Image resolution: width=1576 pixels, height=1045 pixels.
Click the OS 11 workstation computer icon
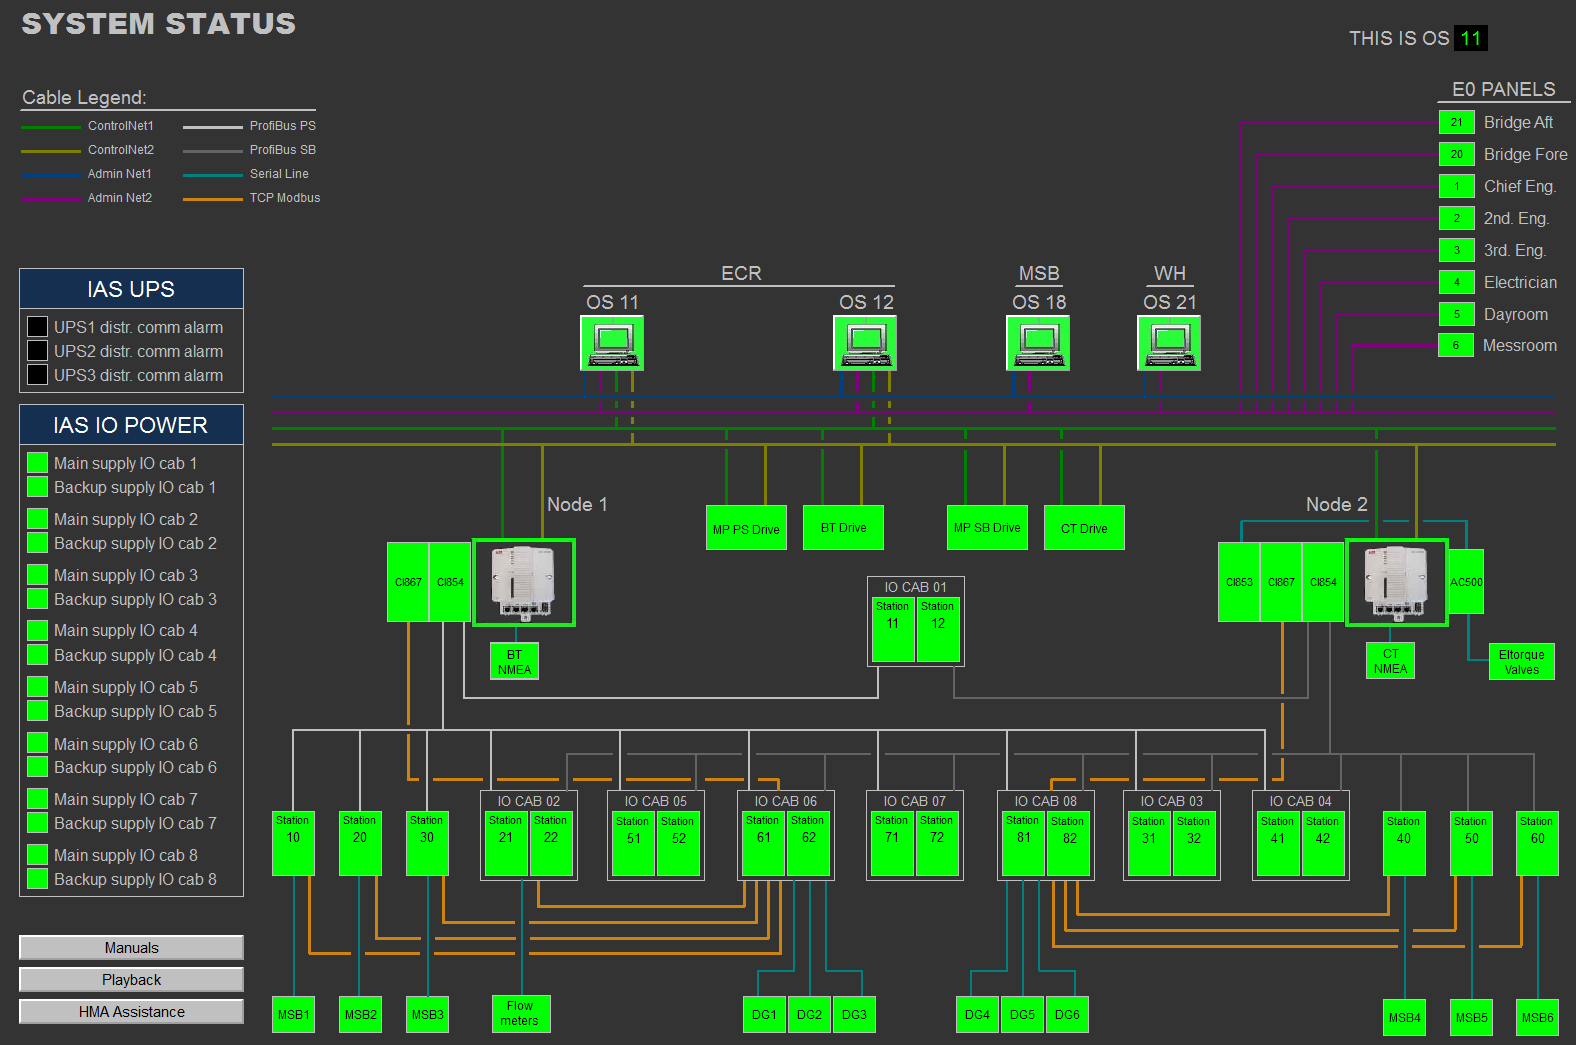(x=612, y=343)
